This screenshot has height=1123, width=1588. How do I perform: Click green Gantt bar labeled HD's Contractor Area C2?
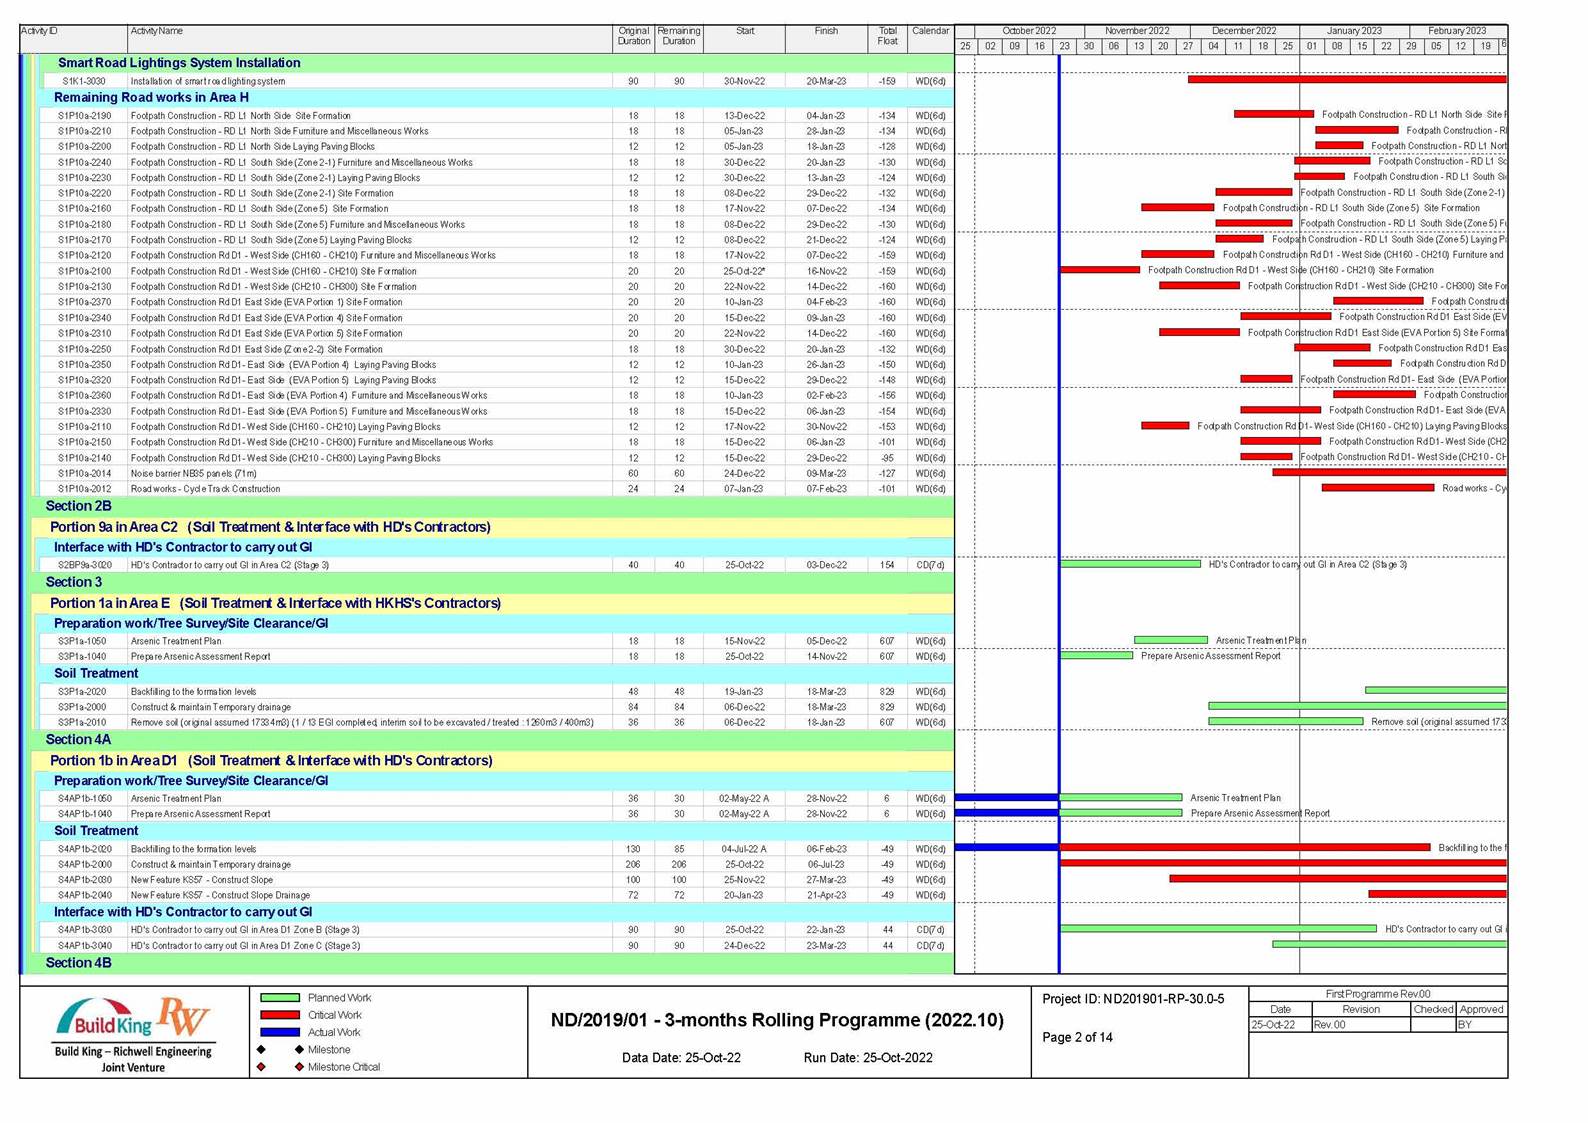coord(1130,564)
